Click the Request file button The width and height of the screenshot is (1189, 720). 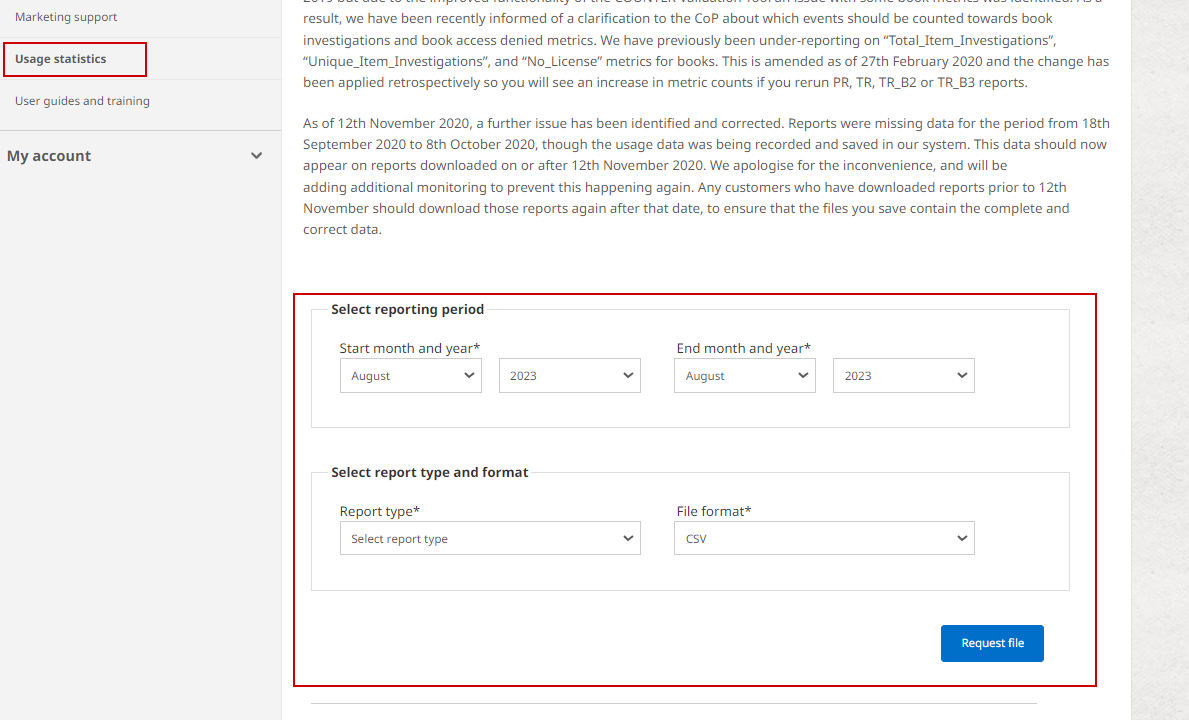pyautogui.click(x=992, y=643)
